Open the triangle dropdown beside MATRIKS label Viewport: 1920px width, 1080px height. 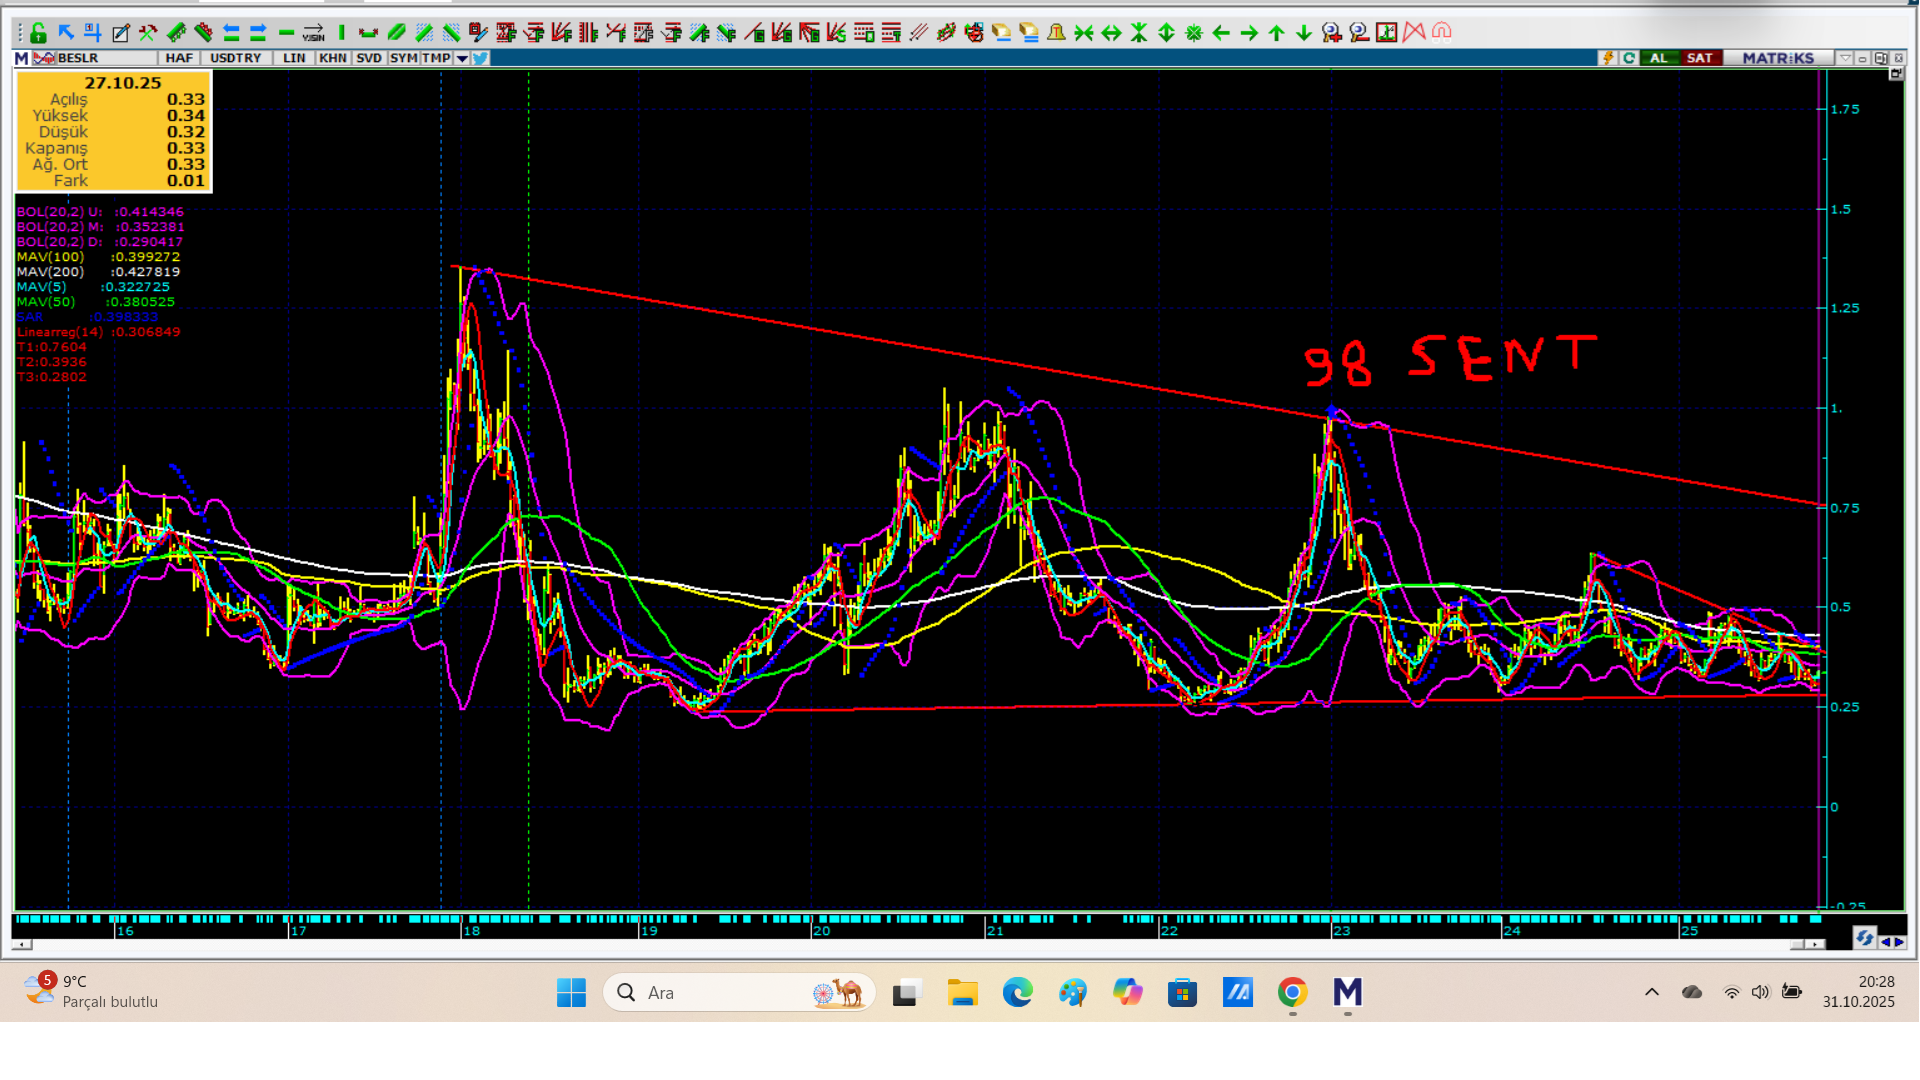click(1846, 58)
